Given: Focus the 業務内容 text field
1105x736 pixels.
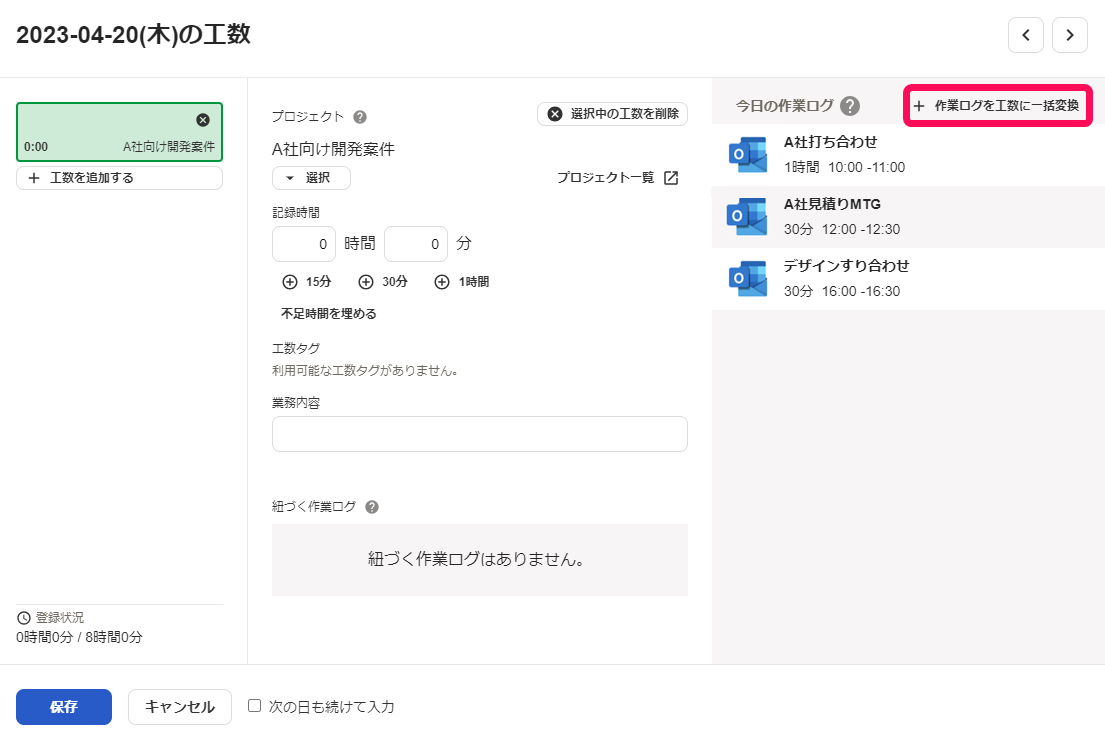Looking at the screenshot, I should click(x=480, y=434).
